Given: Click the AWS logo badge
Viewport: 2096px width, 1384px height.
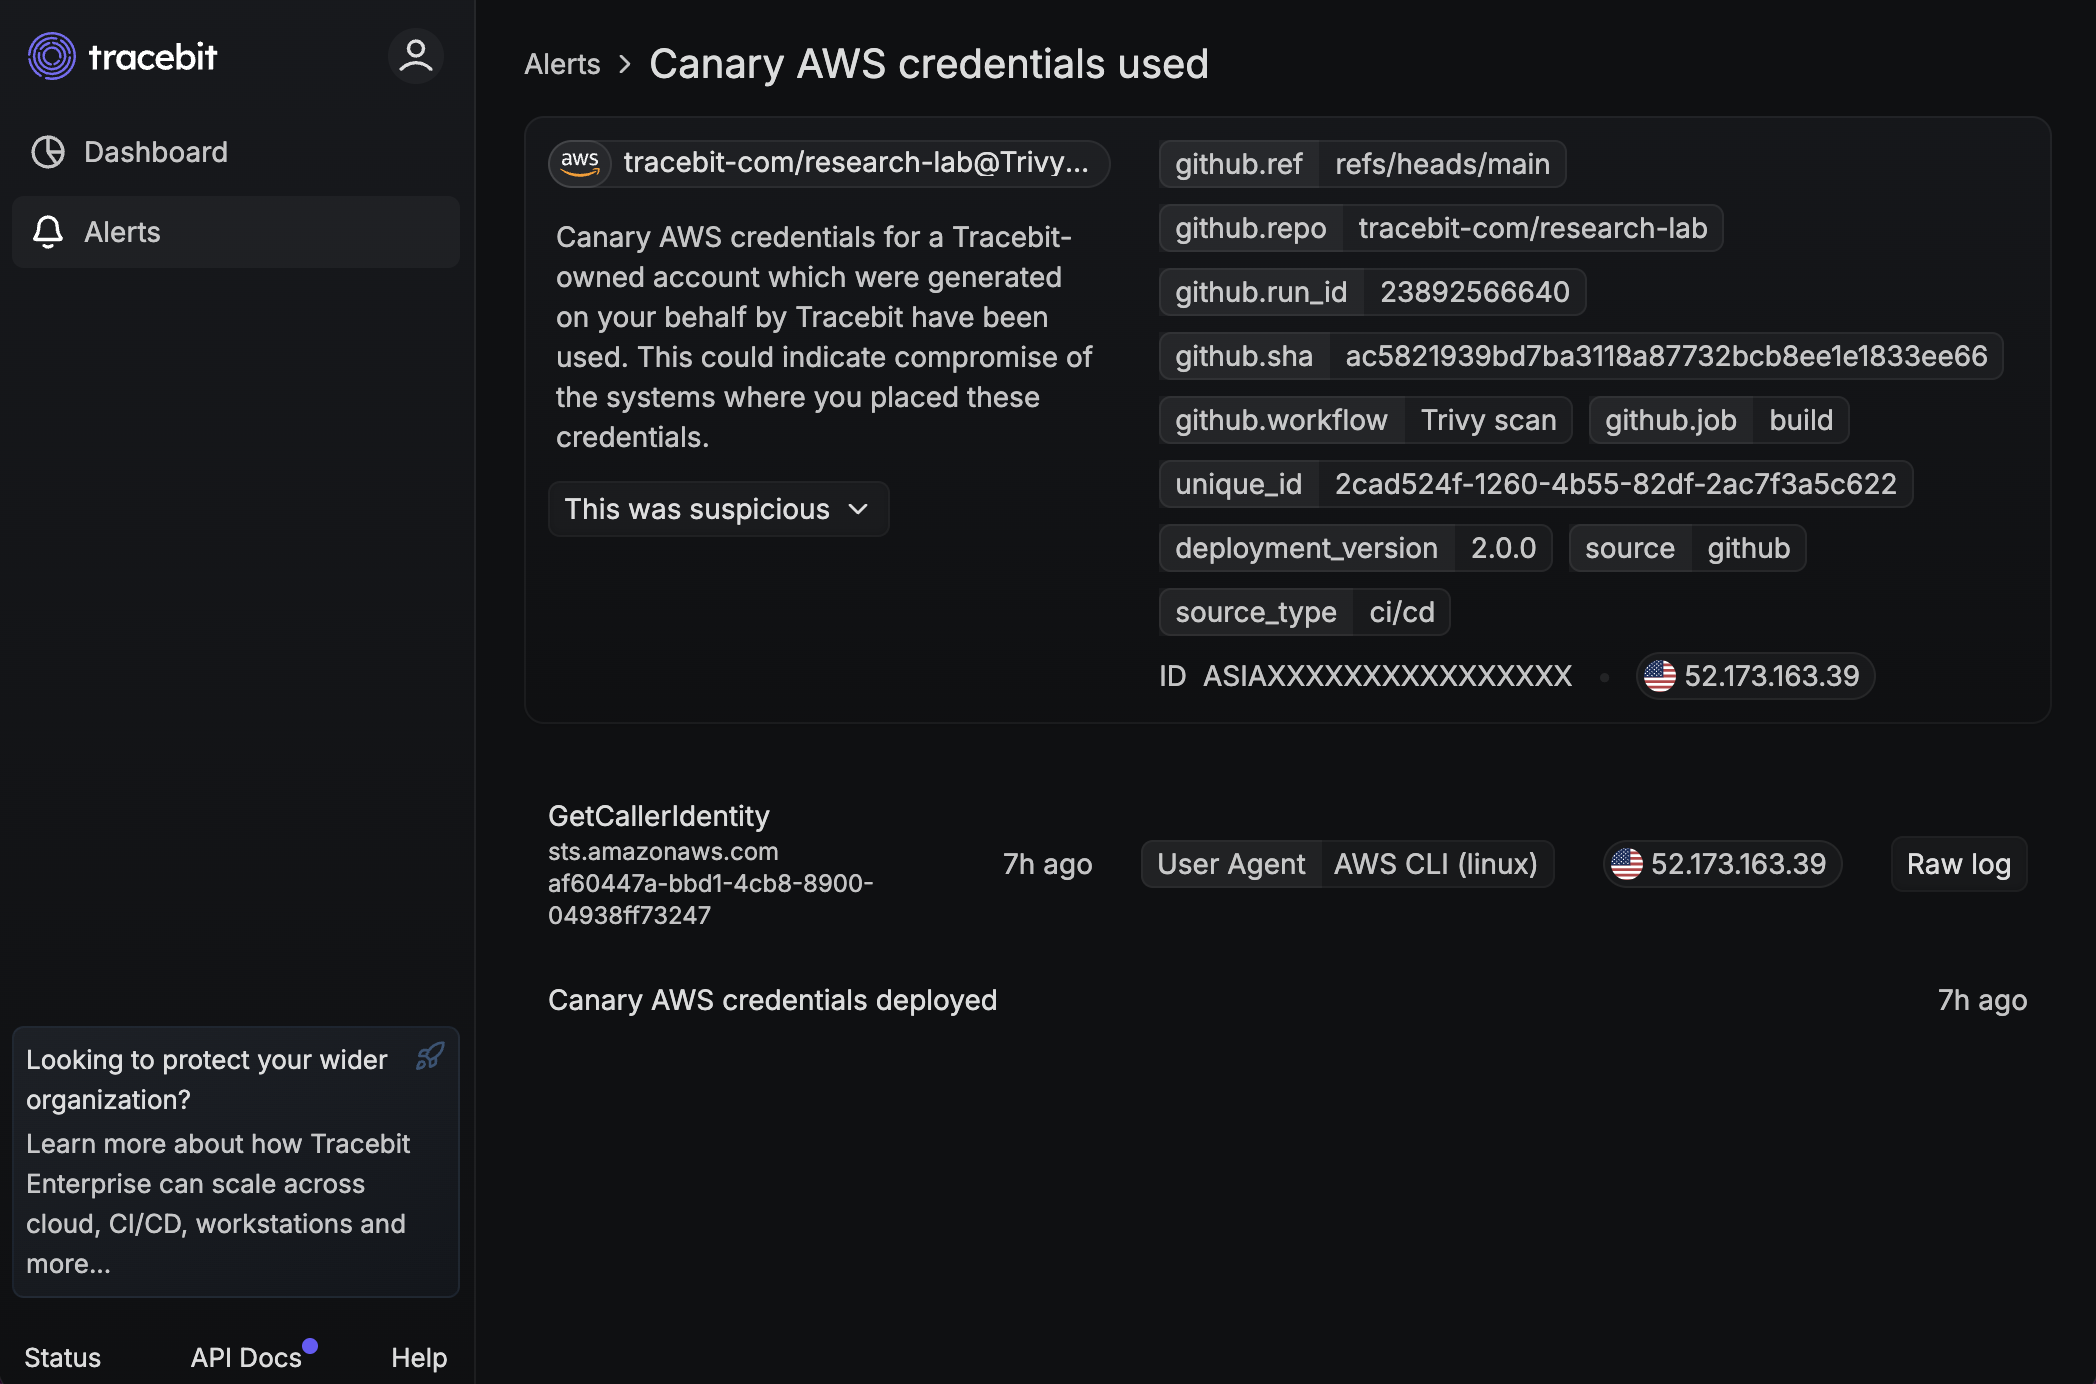Looking at the screenshot, I should pos(580,163).
